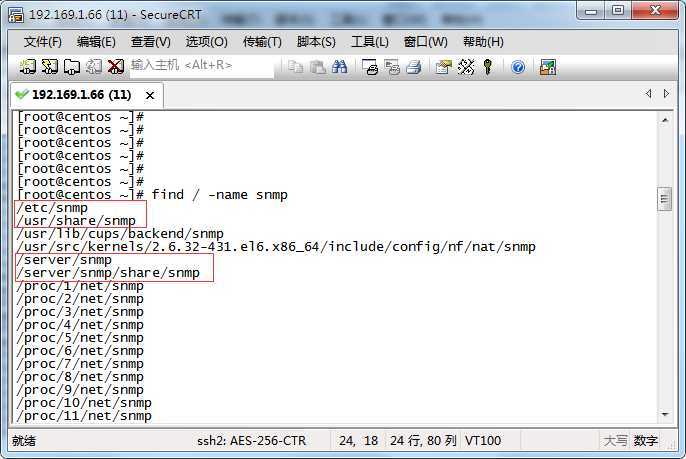Click the terminal scrollbar down arrow
This screenshot has width=686, height=459.
[x=665, y=414]
